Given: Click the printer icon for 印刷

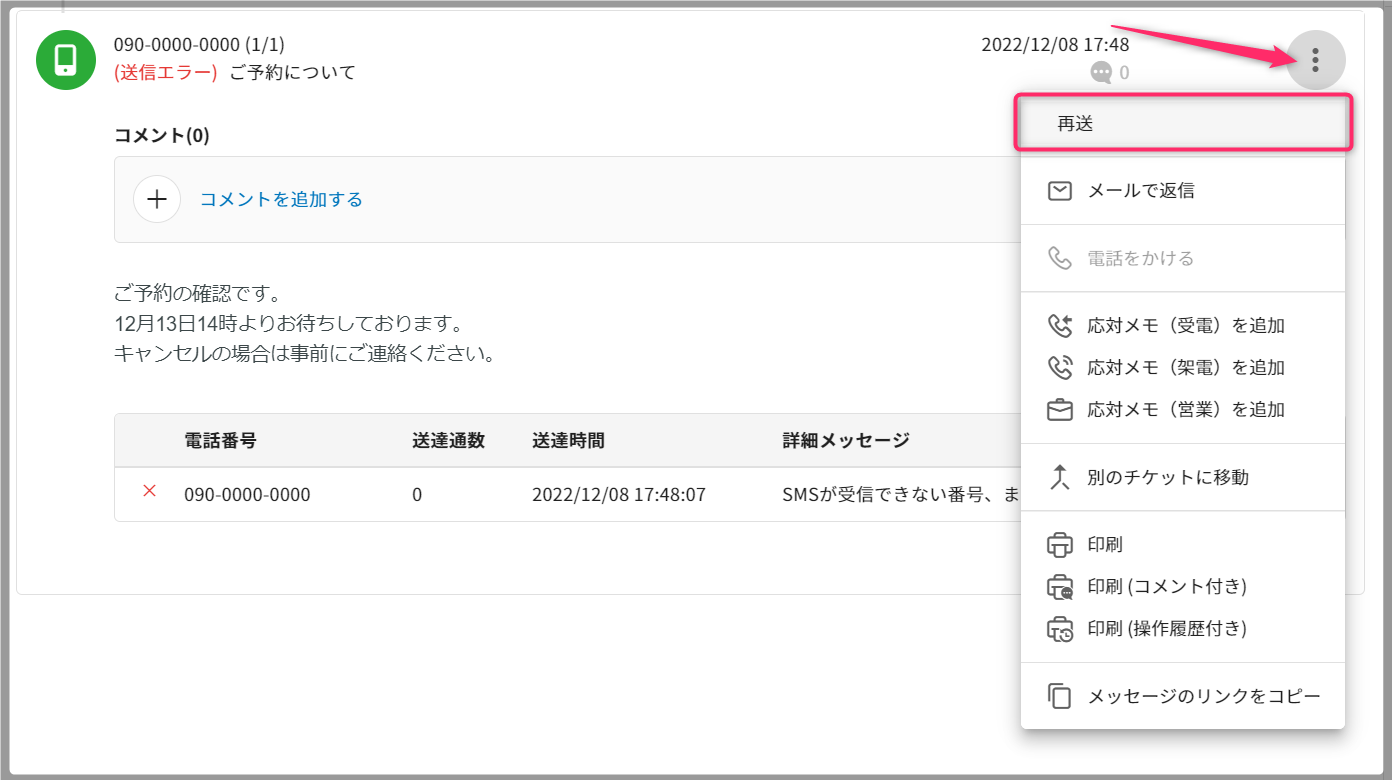Looking at the screenshot, I should 1060,545.
